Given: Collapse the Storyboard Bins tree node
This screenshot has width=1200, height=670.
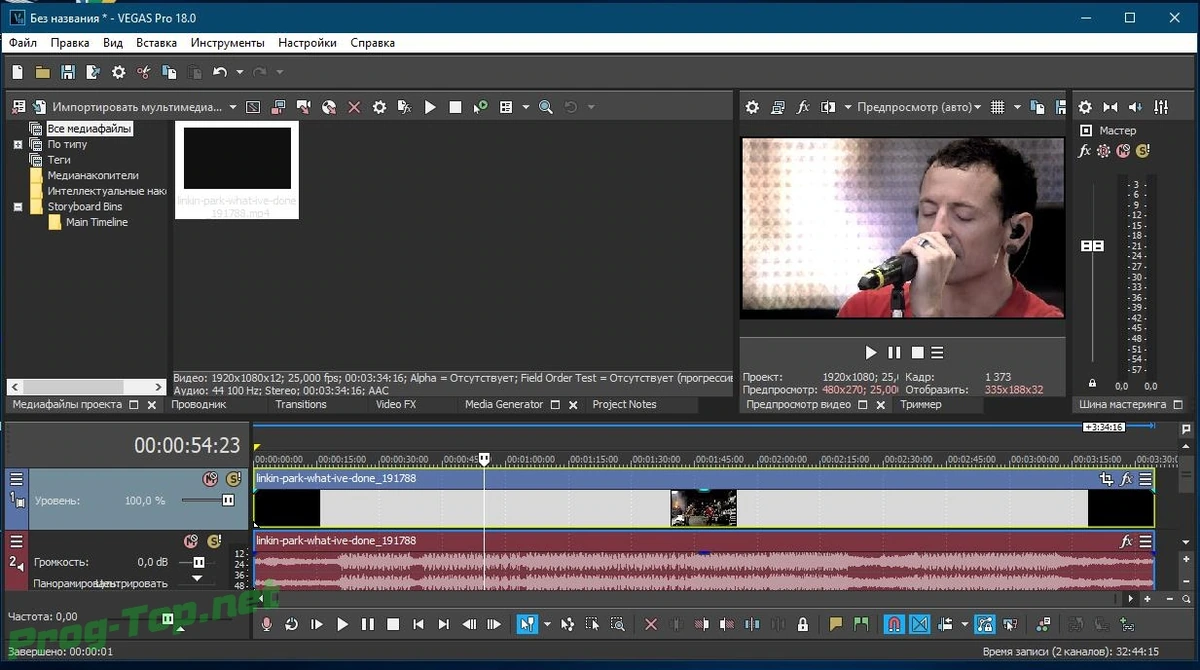Looking at the screenshot, I should (x=18, y=207).
